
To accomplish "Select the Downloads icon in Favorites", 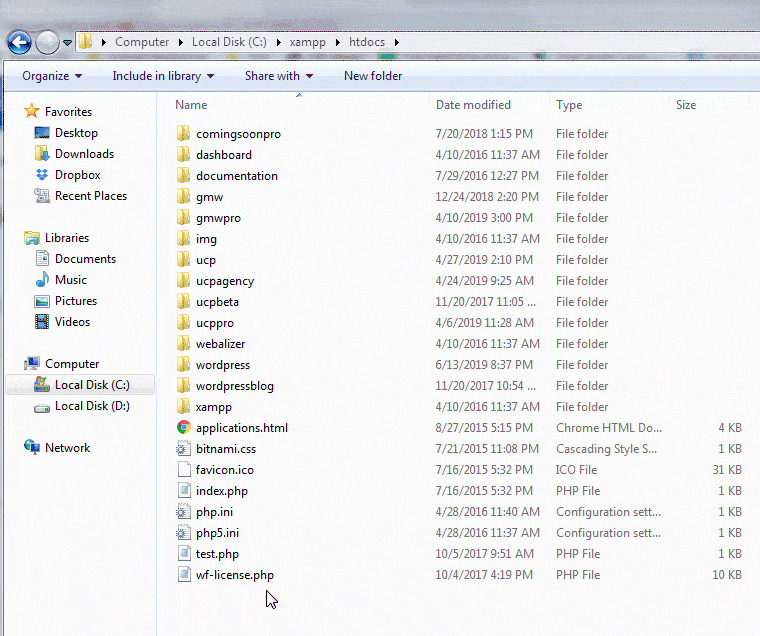I will point(42,154).
